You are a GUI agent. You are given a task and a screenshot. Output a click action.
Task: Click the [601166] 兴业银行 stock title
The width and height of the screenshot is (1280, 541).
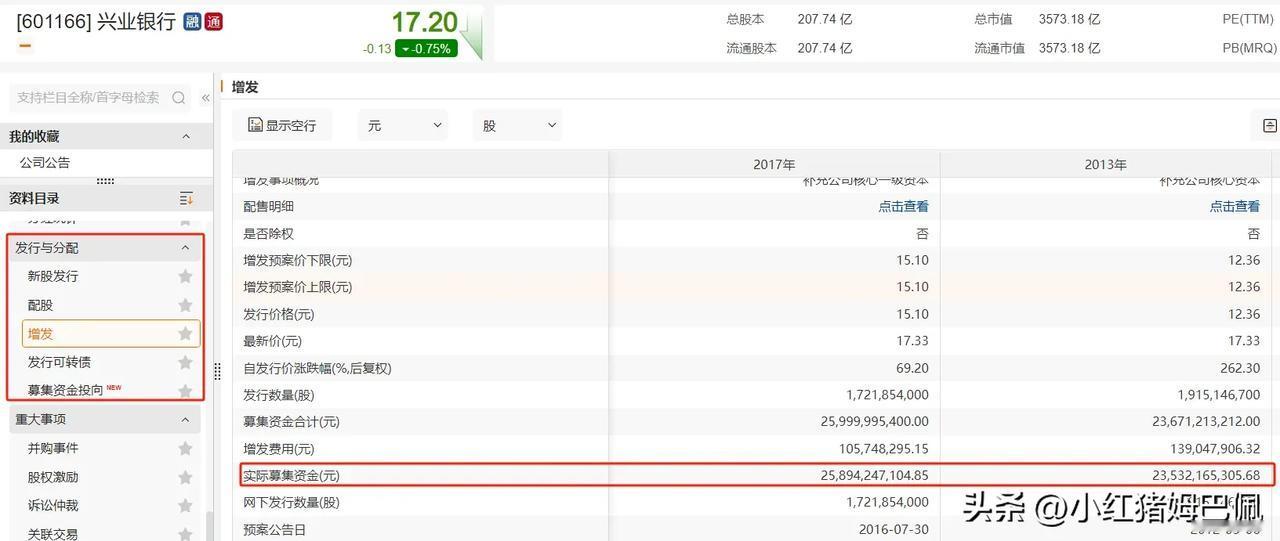(x=96, y=22)
